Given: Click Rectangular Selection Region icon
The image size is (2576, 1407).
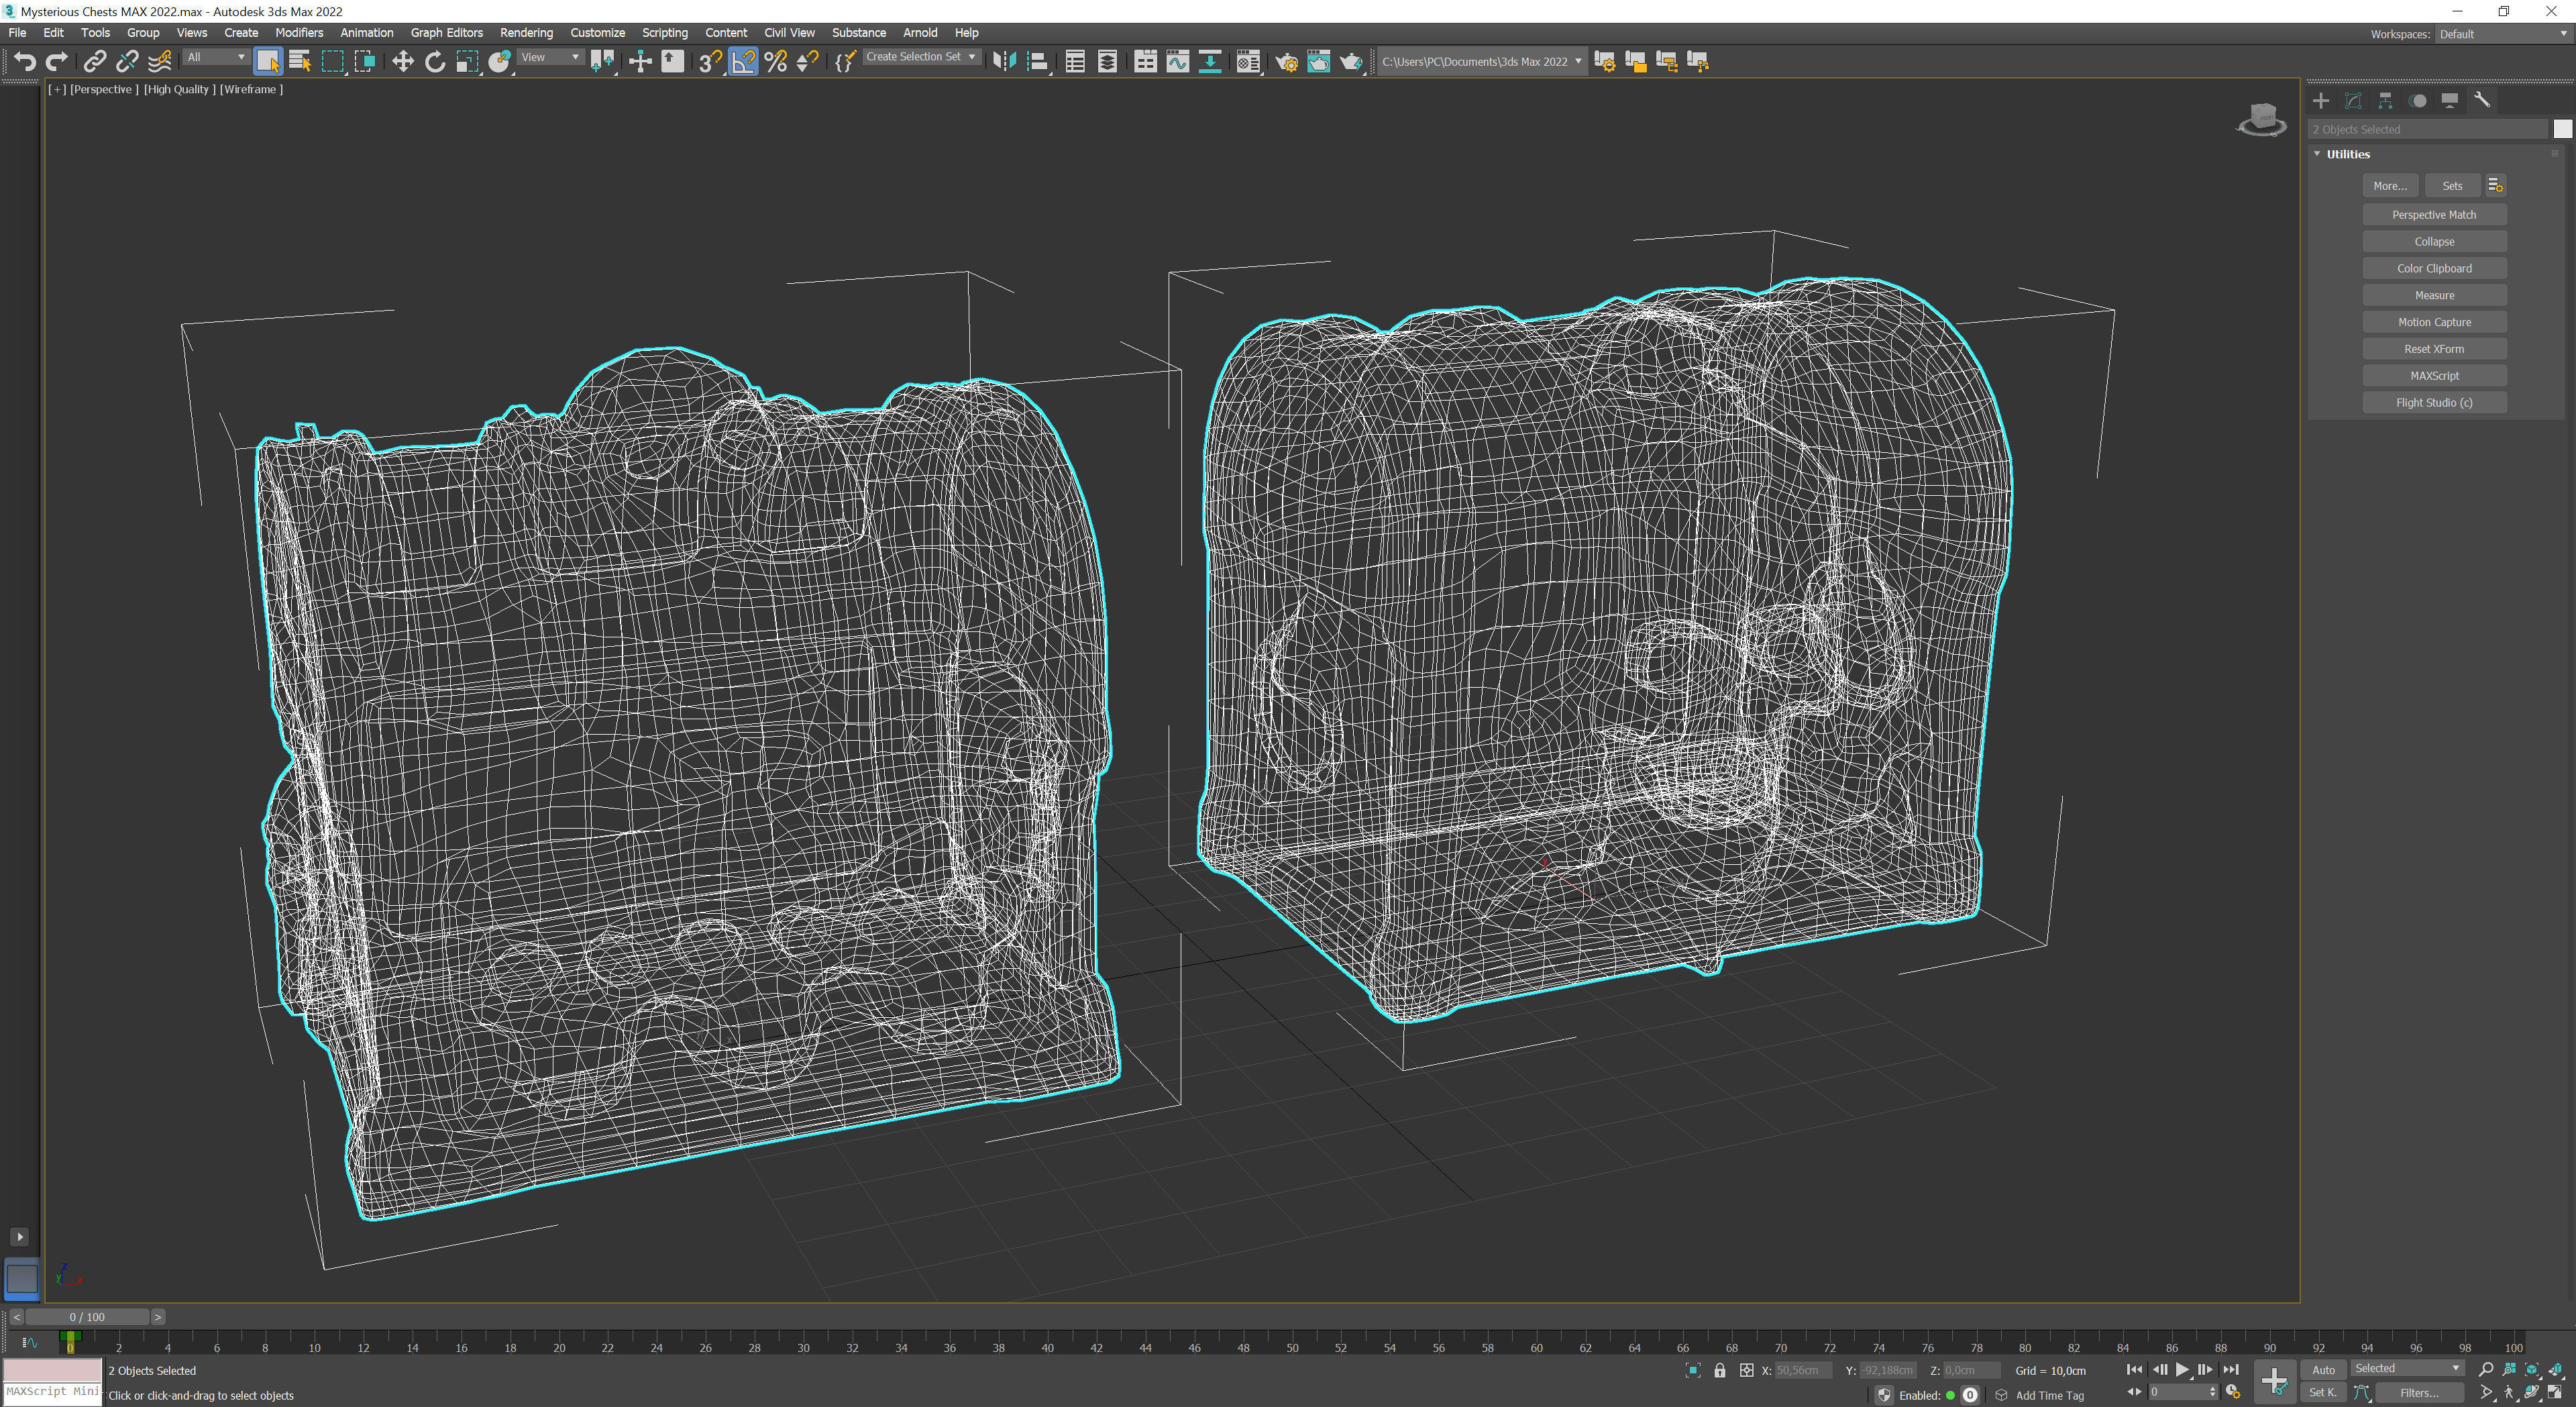Looking at the screenshot, I should [x=333, y=62].
